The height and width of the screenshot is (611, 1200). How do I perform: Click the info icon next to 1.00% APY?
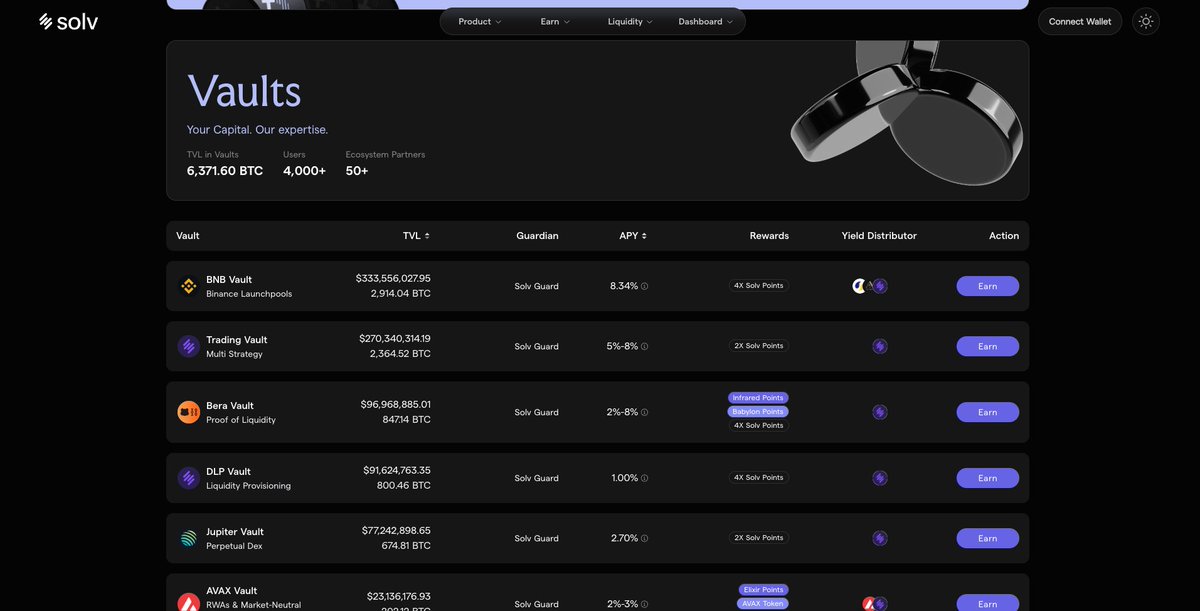(x=644, y=478)
